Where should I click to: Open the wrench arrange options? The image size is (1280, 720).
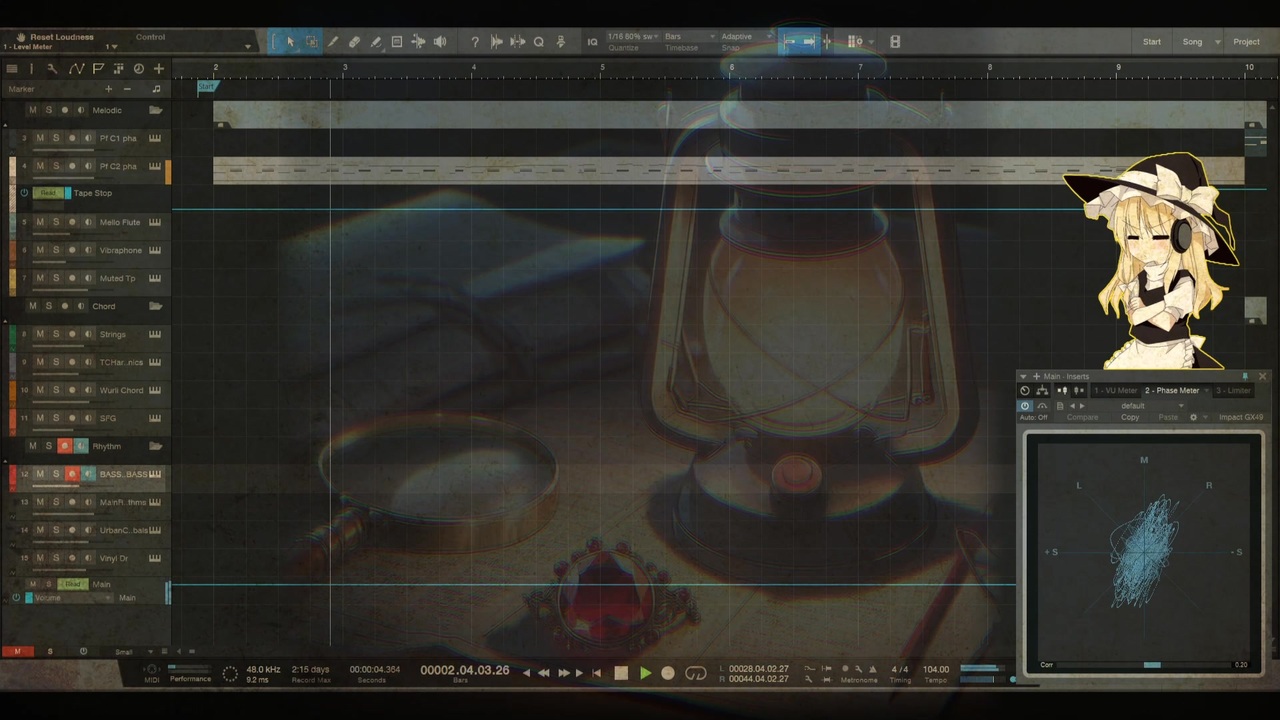[52, 69]
